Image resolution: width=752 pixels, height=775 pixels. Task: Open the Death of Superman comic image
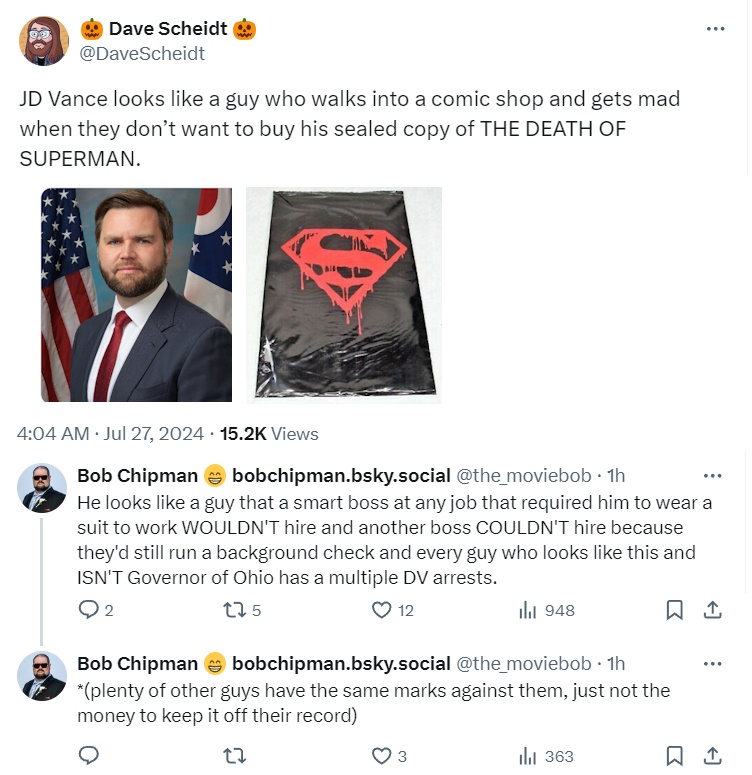[x=343, y=295]
